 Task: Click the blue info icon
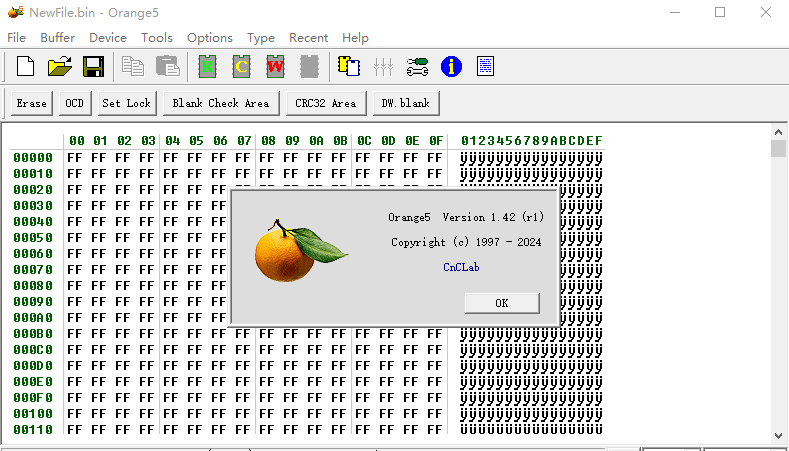(452, 67)
